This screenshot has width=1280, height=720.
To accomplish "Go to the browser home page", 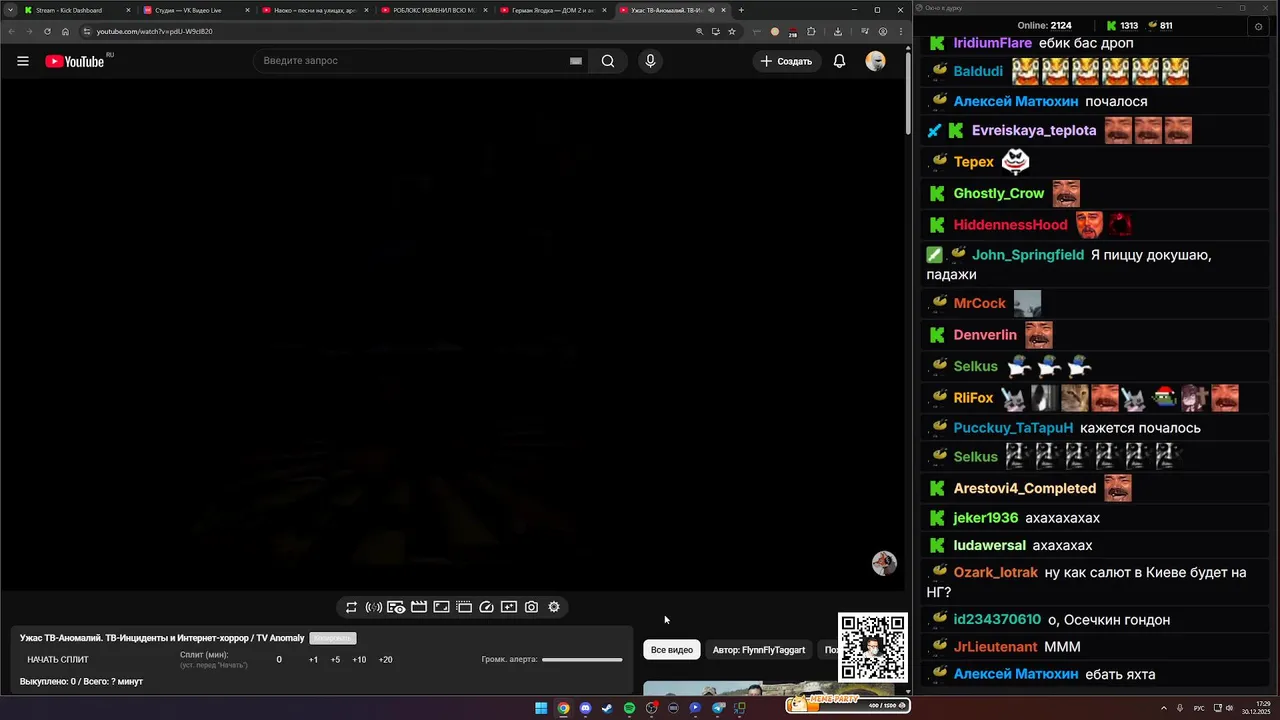I will (x=66, y=31).
